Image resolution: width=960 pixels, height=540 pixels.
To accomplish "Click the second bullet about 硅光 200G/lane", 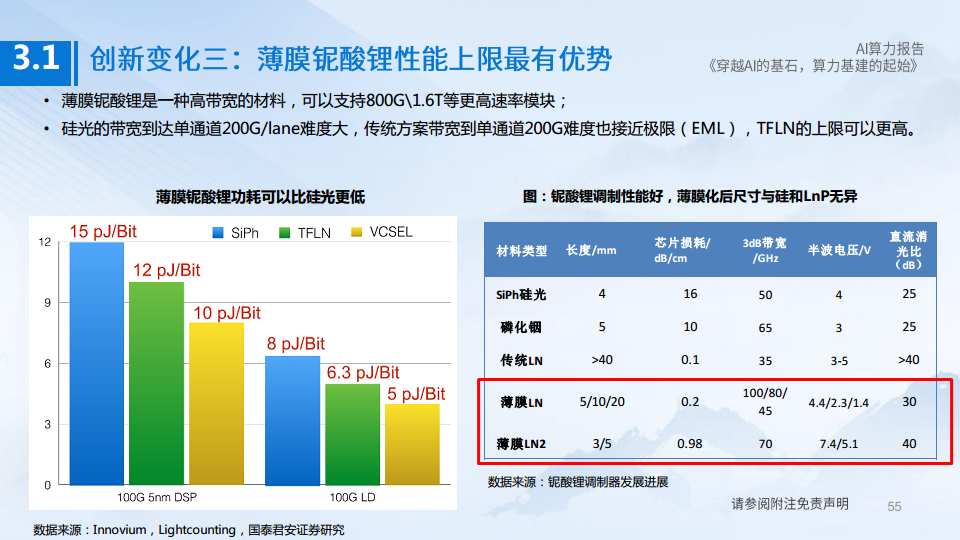I will [x=489, y=129].
